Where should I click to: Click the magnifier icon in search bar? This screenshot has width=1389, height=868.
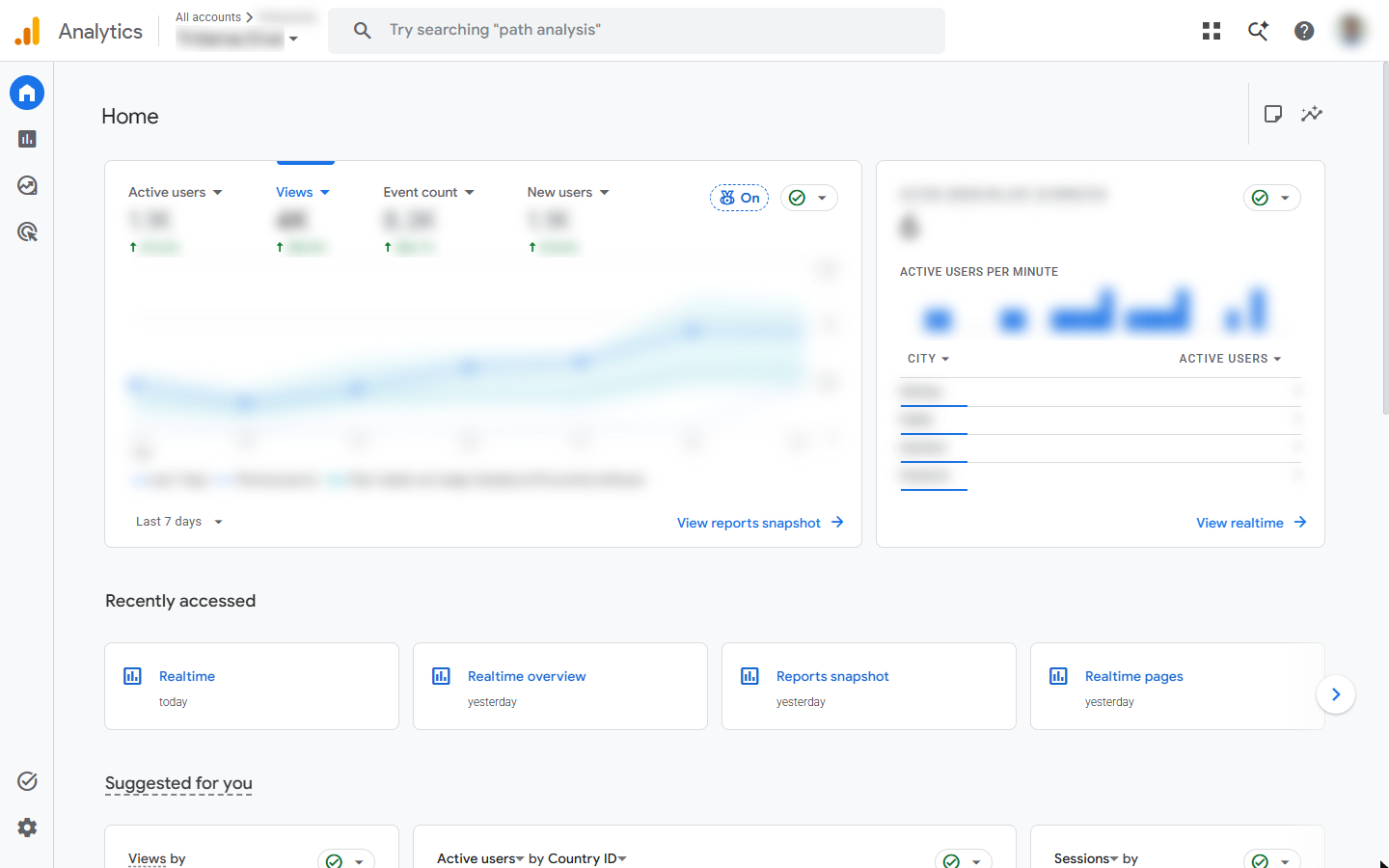pos(363,30)
